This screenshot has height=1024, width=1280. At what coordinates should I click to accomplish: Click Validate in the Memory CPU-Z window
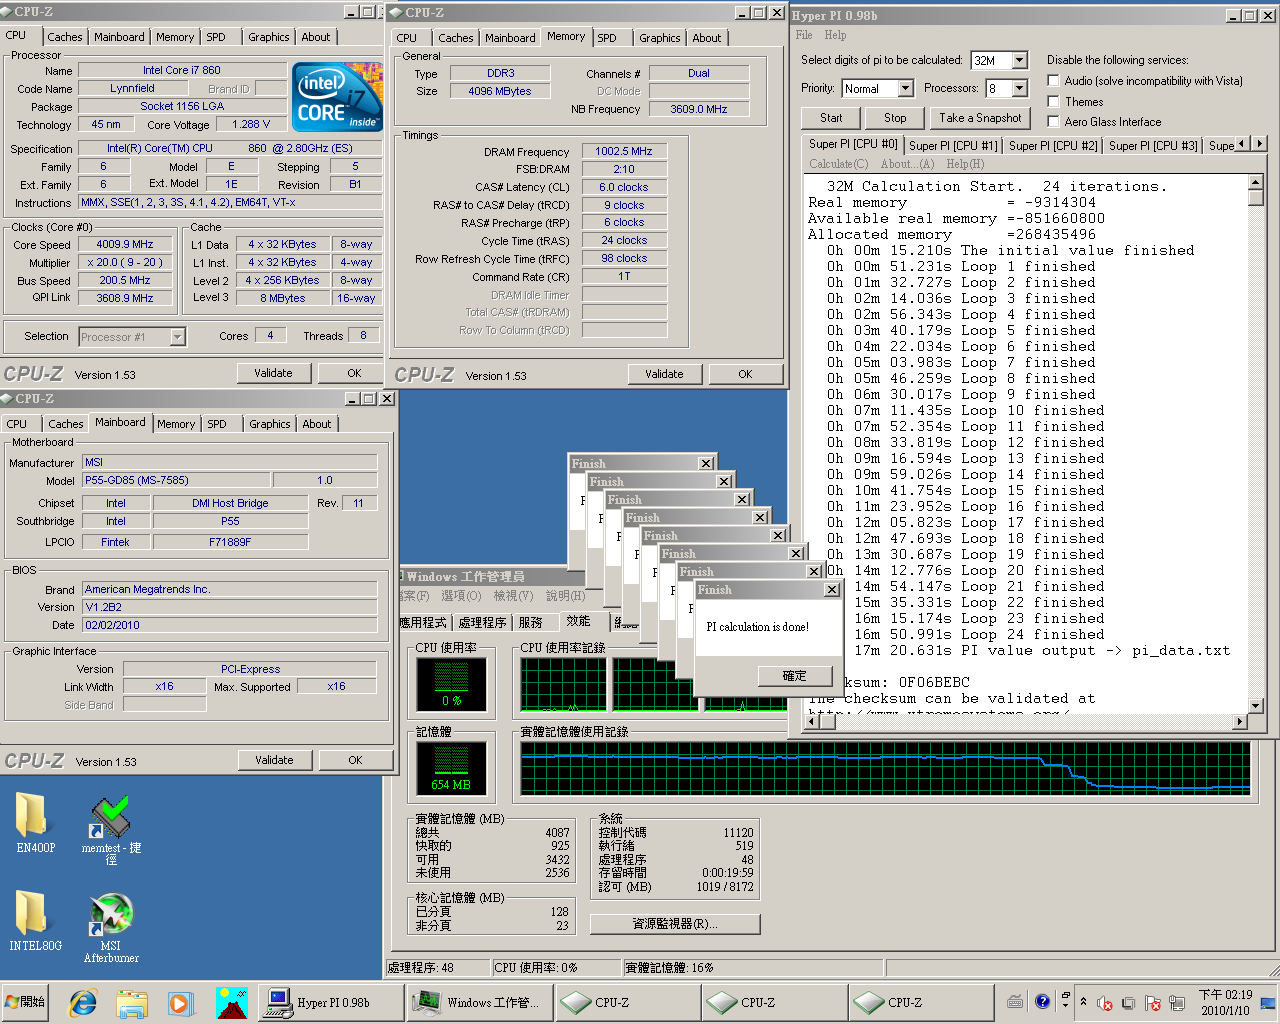point(664,374)
